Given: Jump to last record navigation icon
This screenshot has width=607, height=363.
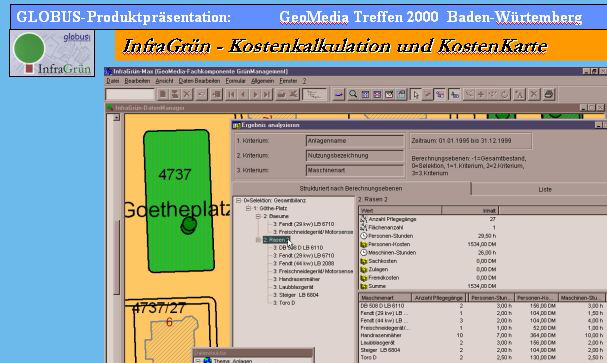Looking at the screenshot, I should tap(267, 94).
